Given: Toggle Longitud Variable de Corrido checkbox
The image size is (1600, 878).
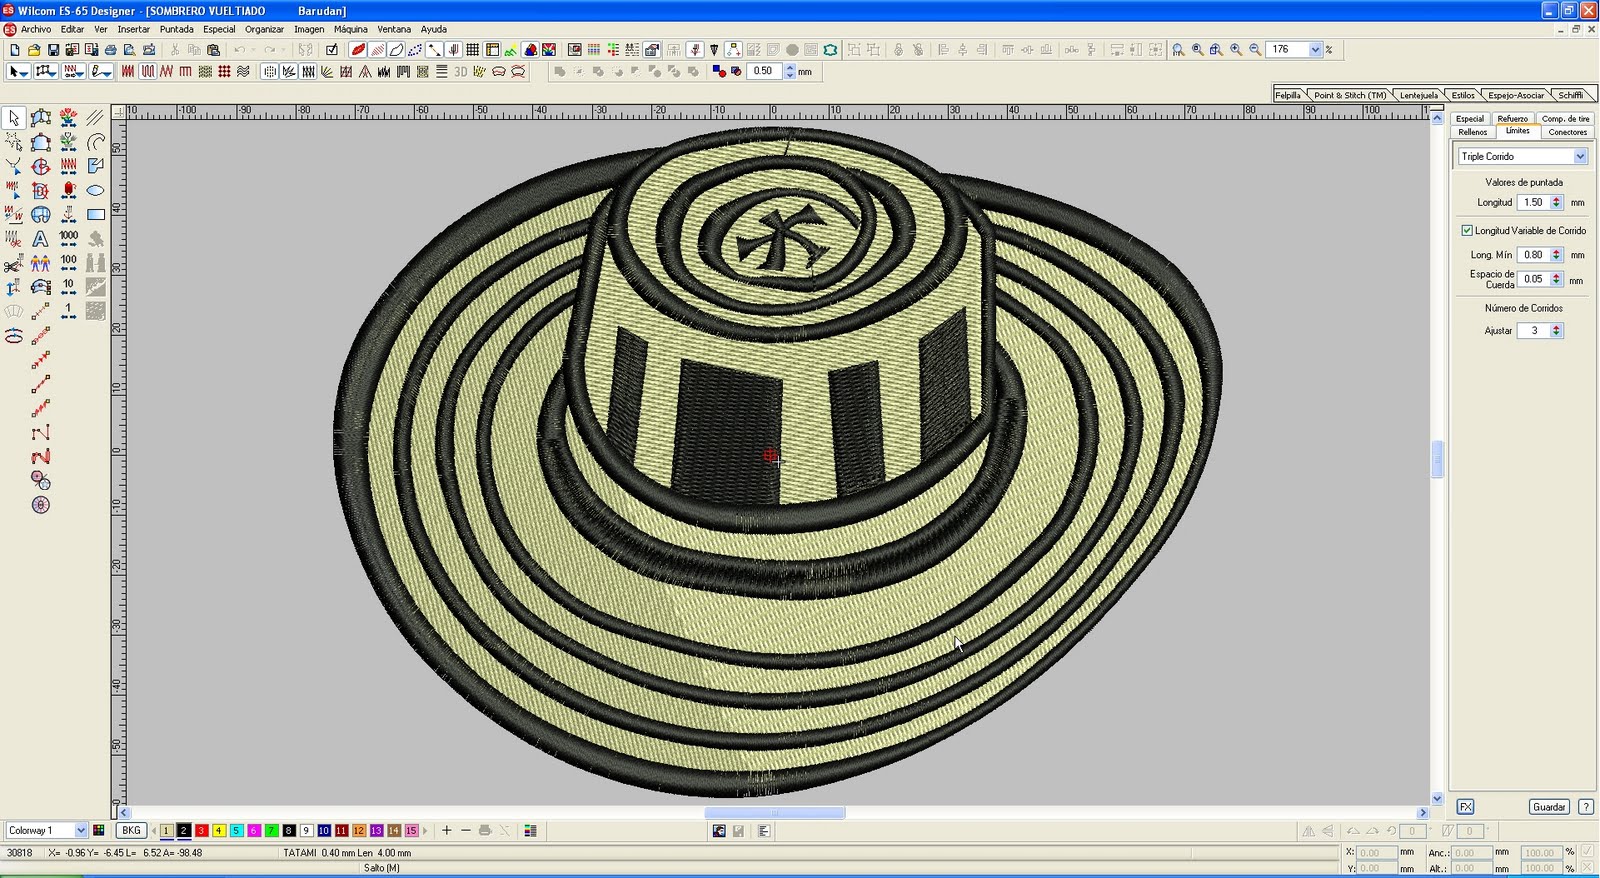Looking at the screenshot, I should [1467, 231].
